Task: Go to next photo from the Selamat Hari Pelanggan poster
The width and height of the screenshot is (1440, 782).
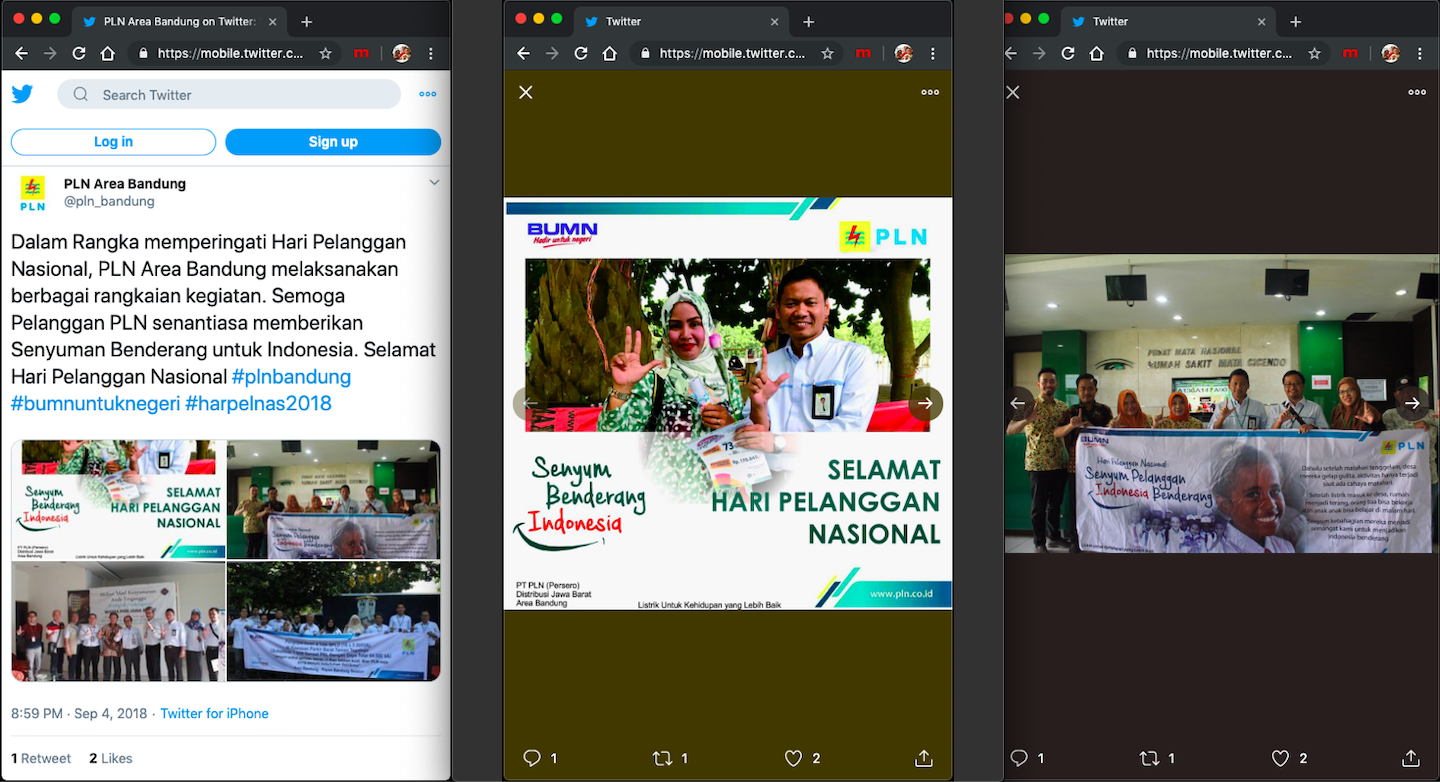Action: [x=925, y=403]
